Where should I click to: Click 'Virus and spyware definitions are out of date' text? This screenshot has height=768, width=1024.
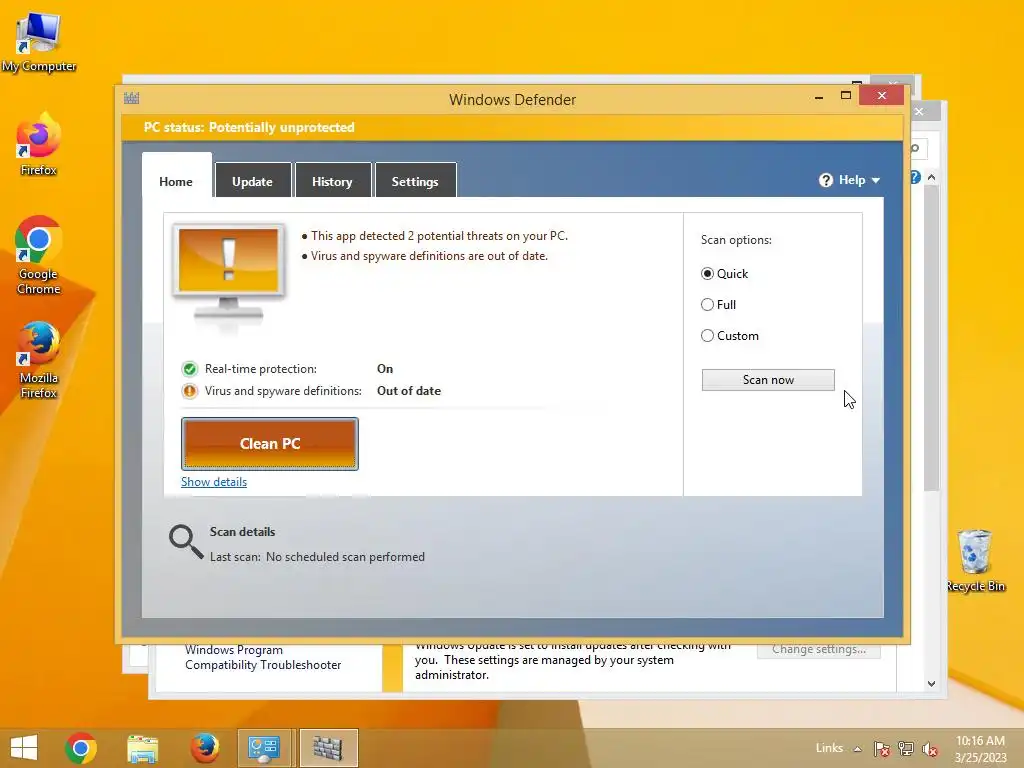coord(429,256)
